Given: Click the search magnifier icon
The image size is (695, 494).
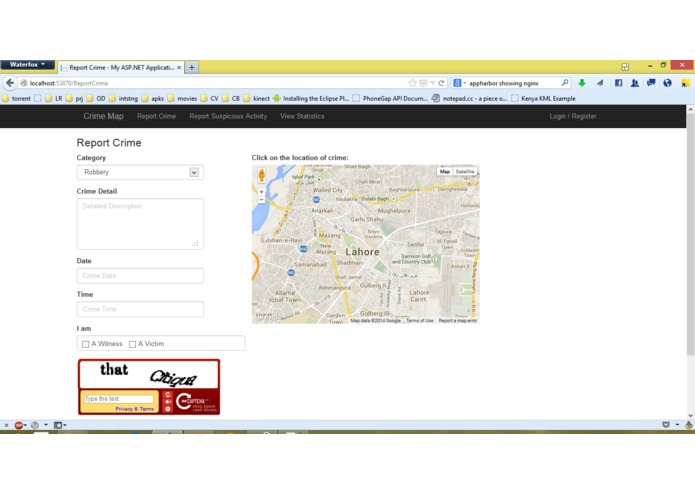Looking at the screenshot, I should click(565, 83).
